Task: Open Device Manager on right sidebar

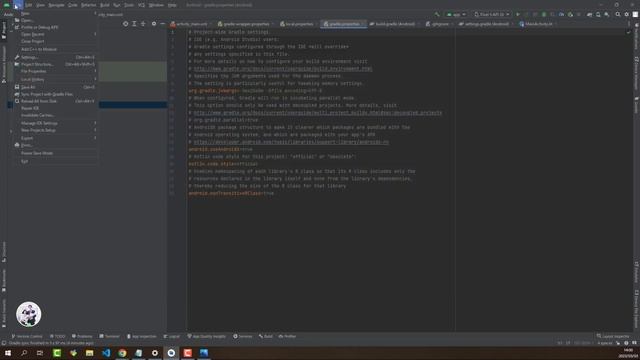Action: pyautogui.click(x=636, y=73)
